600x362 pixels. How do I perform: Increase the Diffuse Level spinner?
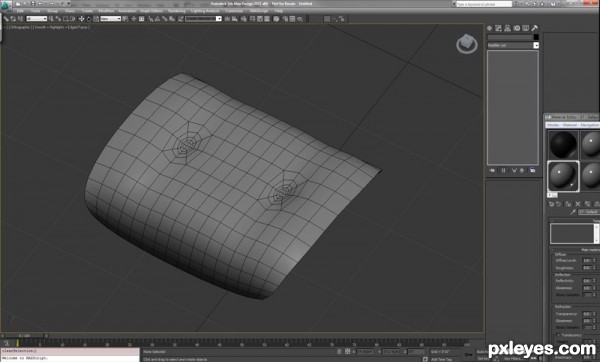594,259
